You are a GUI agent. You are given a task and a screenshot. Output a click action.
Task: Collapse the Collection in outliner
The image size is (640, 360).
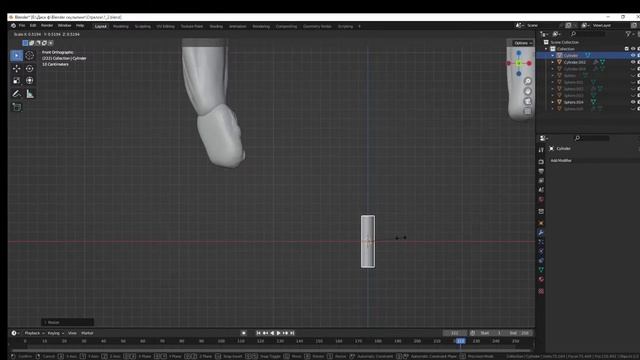pos(547,49)
